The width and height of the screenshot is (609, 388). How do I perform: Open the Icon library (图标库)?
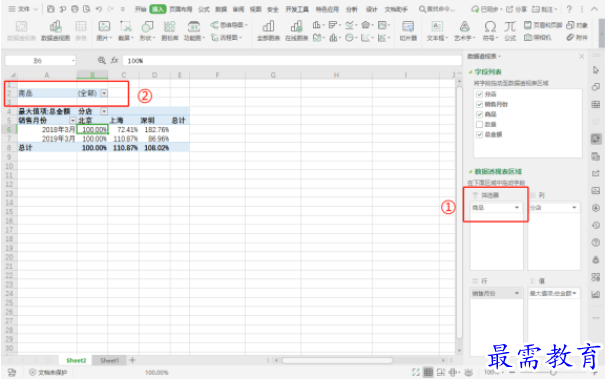[169, 30]
